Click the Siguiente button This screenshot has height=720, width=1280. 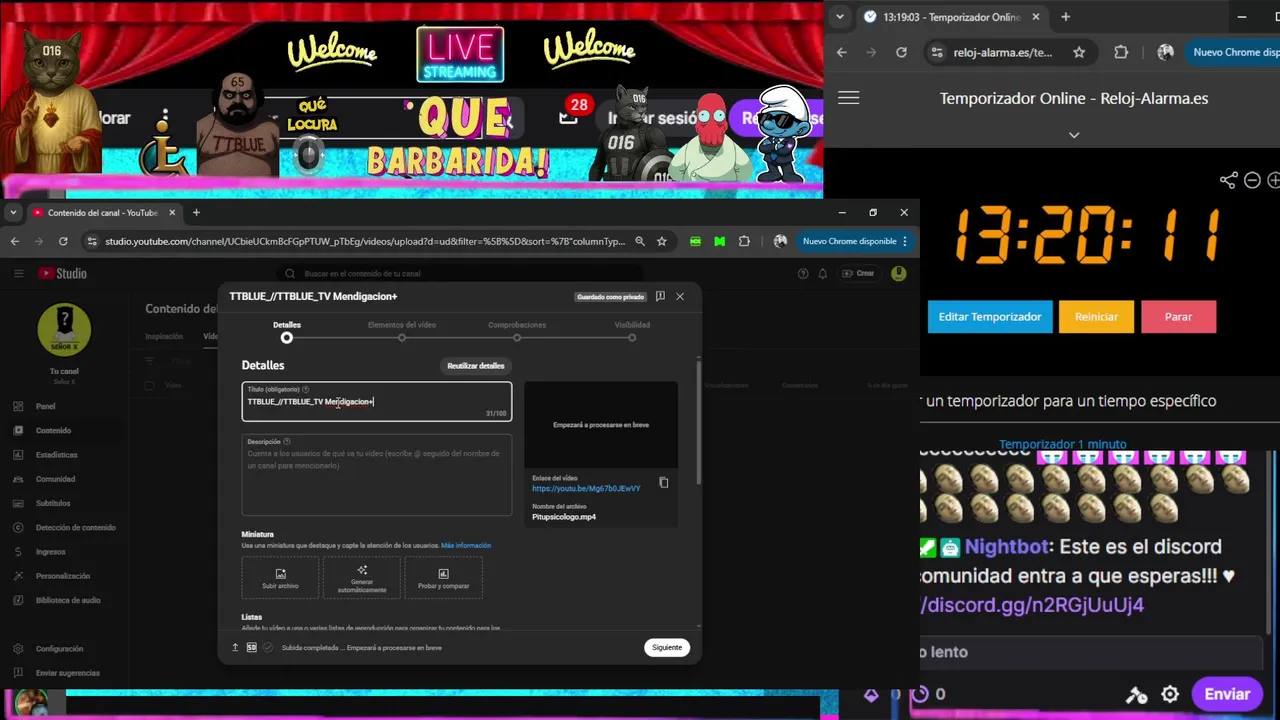tap(667, 647)
